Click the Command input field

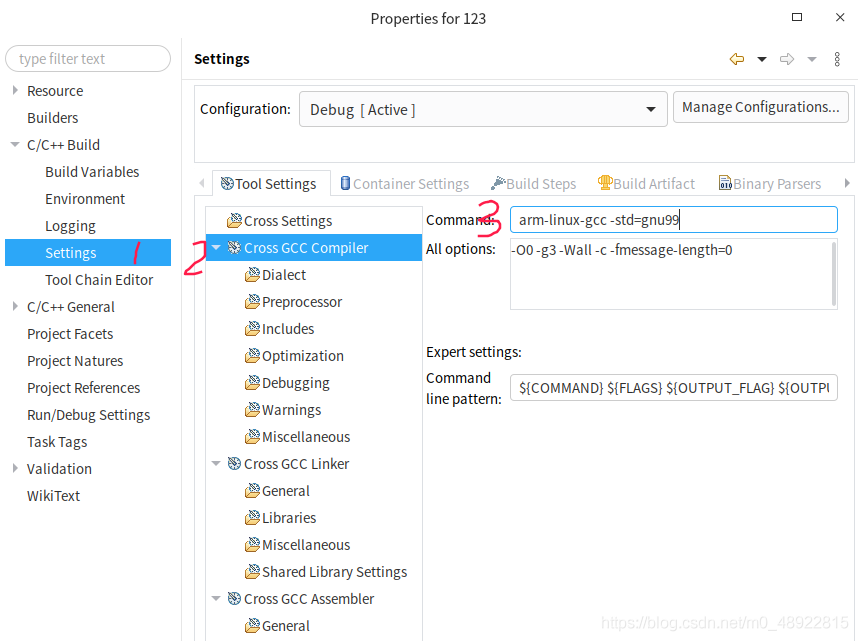(672, 220)
